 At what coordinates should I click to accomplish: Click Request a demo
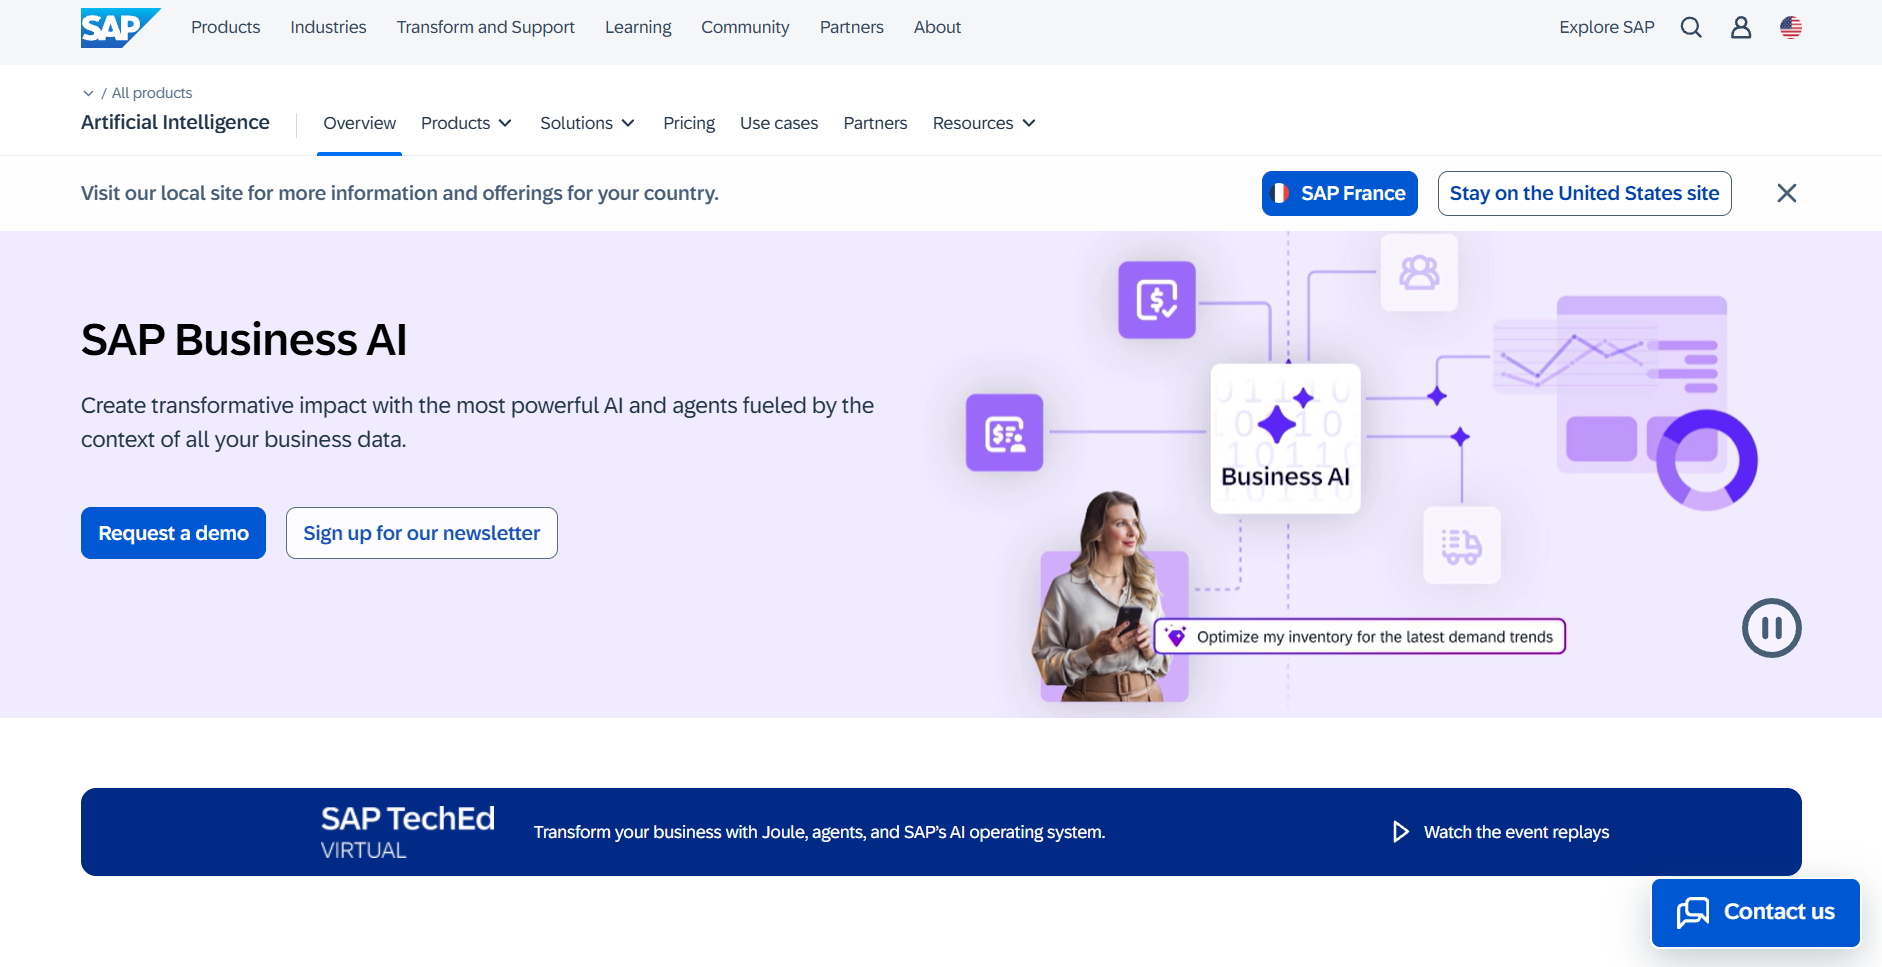click(x=173, y=532)
